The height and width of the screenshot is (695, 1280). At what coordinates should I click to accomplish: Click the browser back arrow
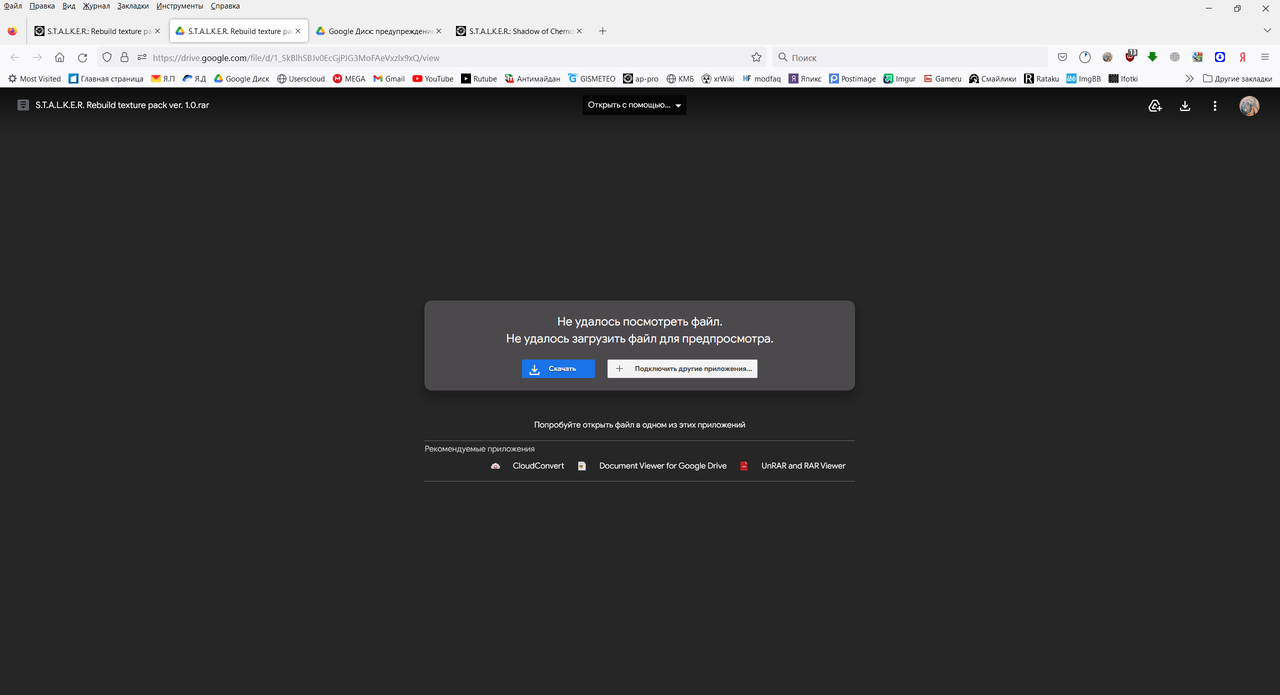click(x=14, y=58)
